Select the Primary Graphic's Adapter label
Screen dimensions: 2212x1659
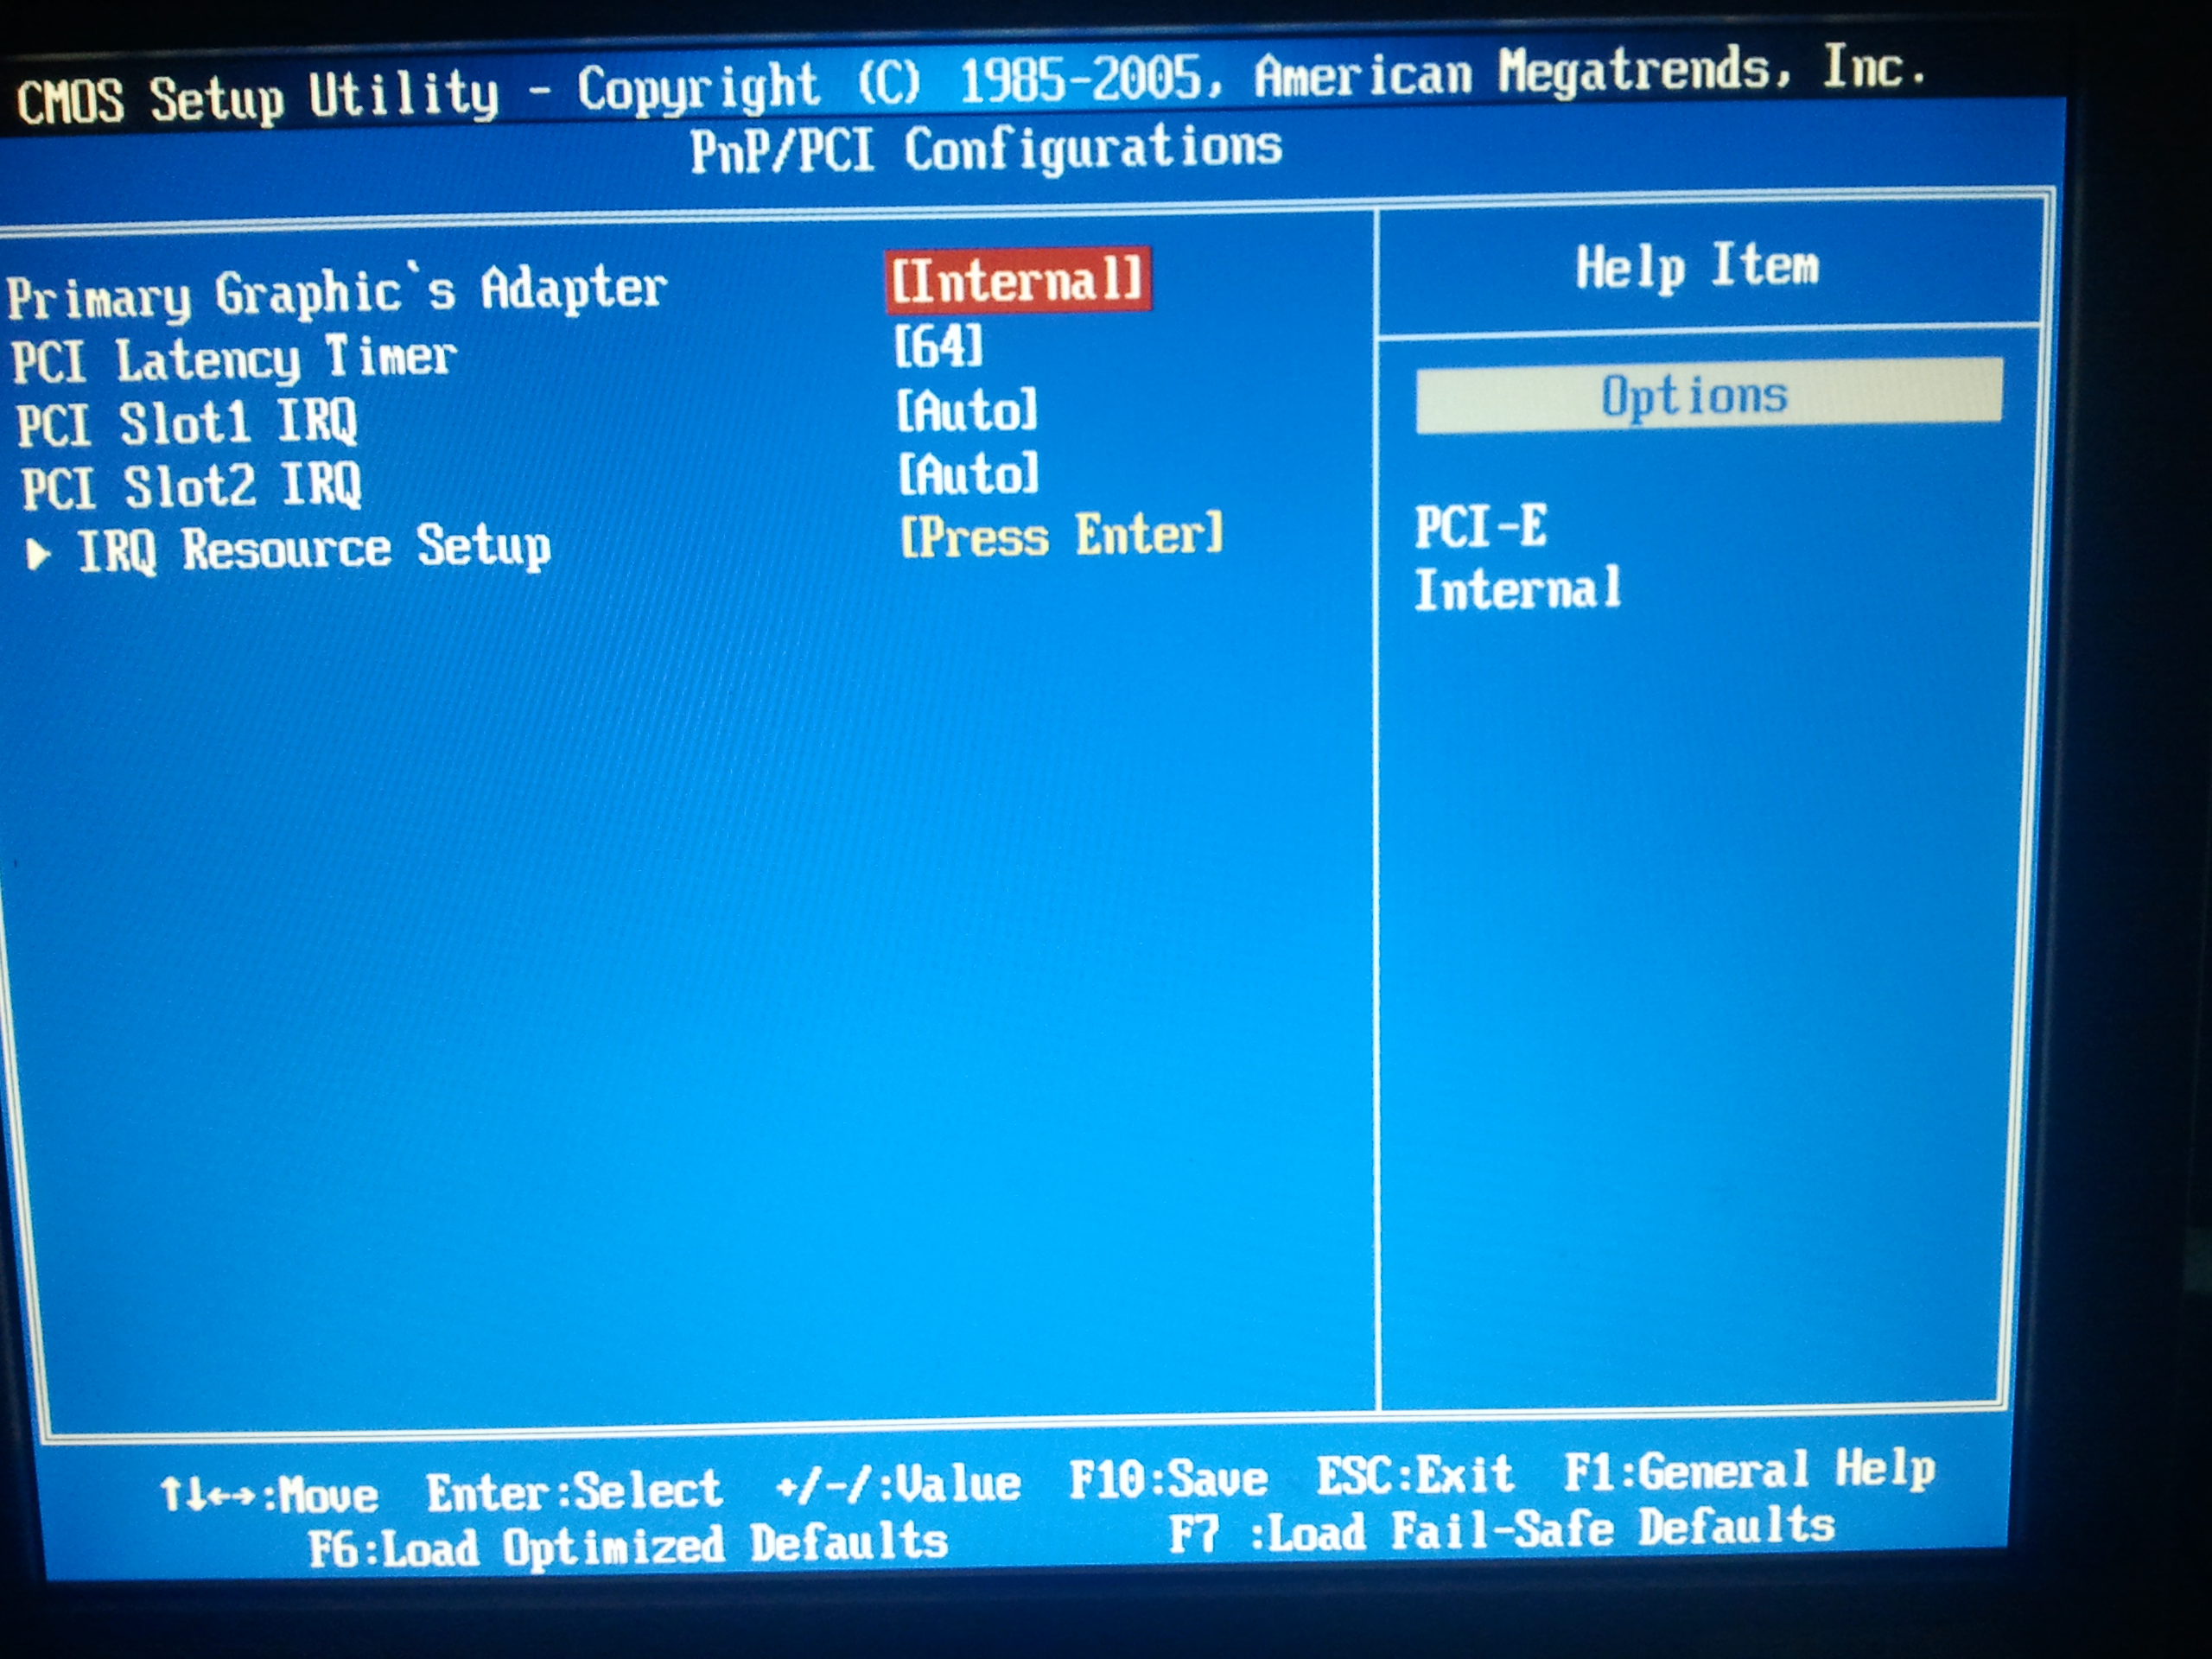336,293
